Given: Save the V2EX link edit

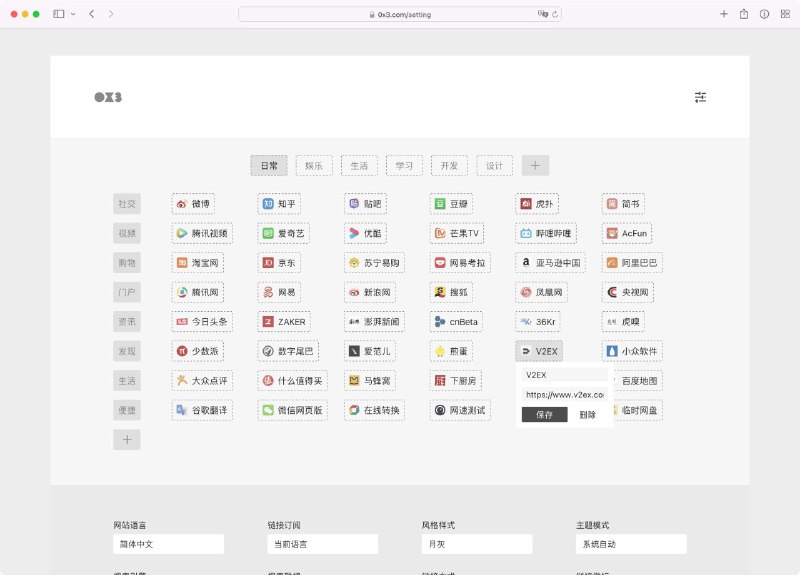Looking at the screenshot, I should 544,415.
